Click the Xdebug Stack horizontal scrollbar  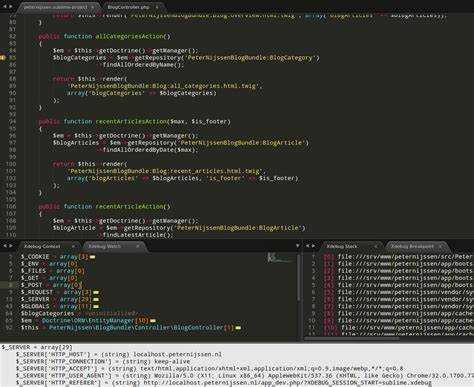pos(352,339)
